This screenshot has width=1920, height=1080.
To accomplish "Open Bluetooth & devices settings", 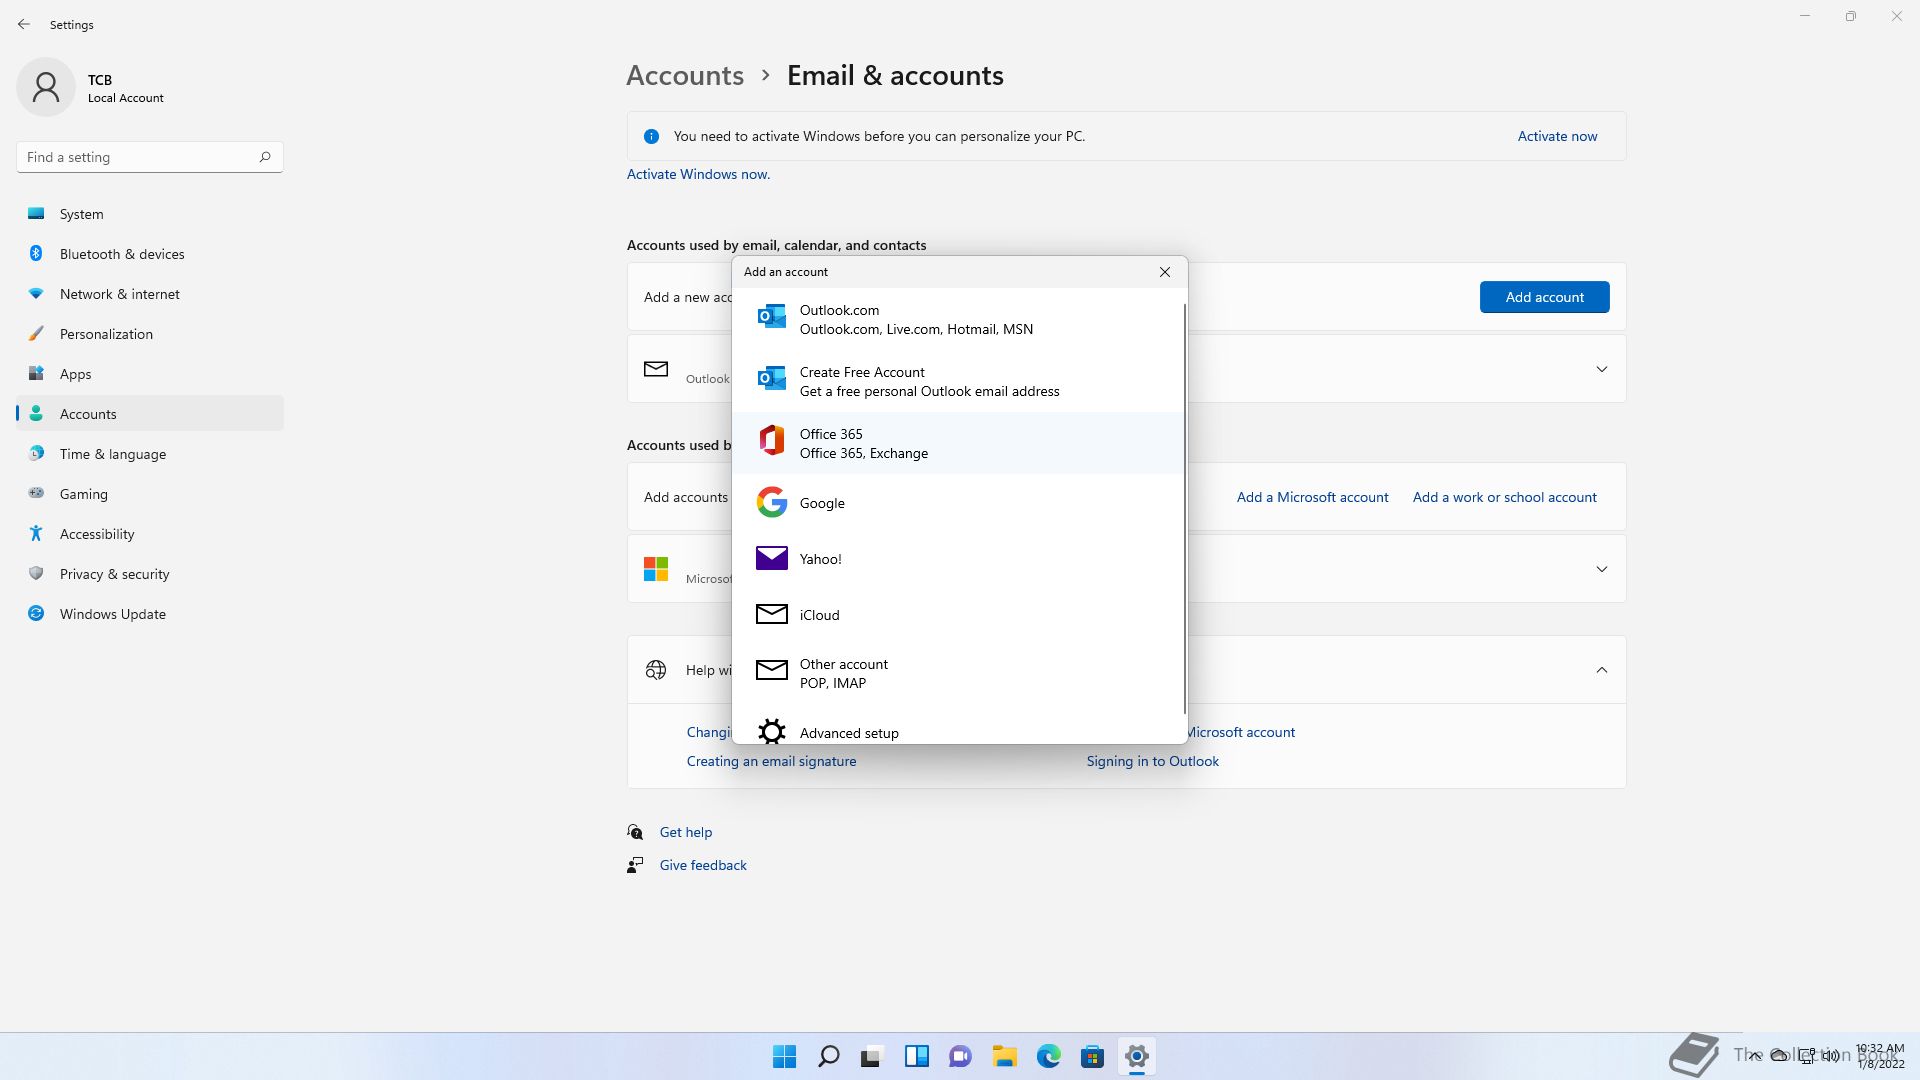I will 150,254.
